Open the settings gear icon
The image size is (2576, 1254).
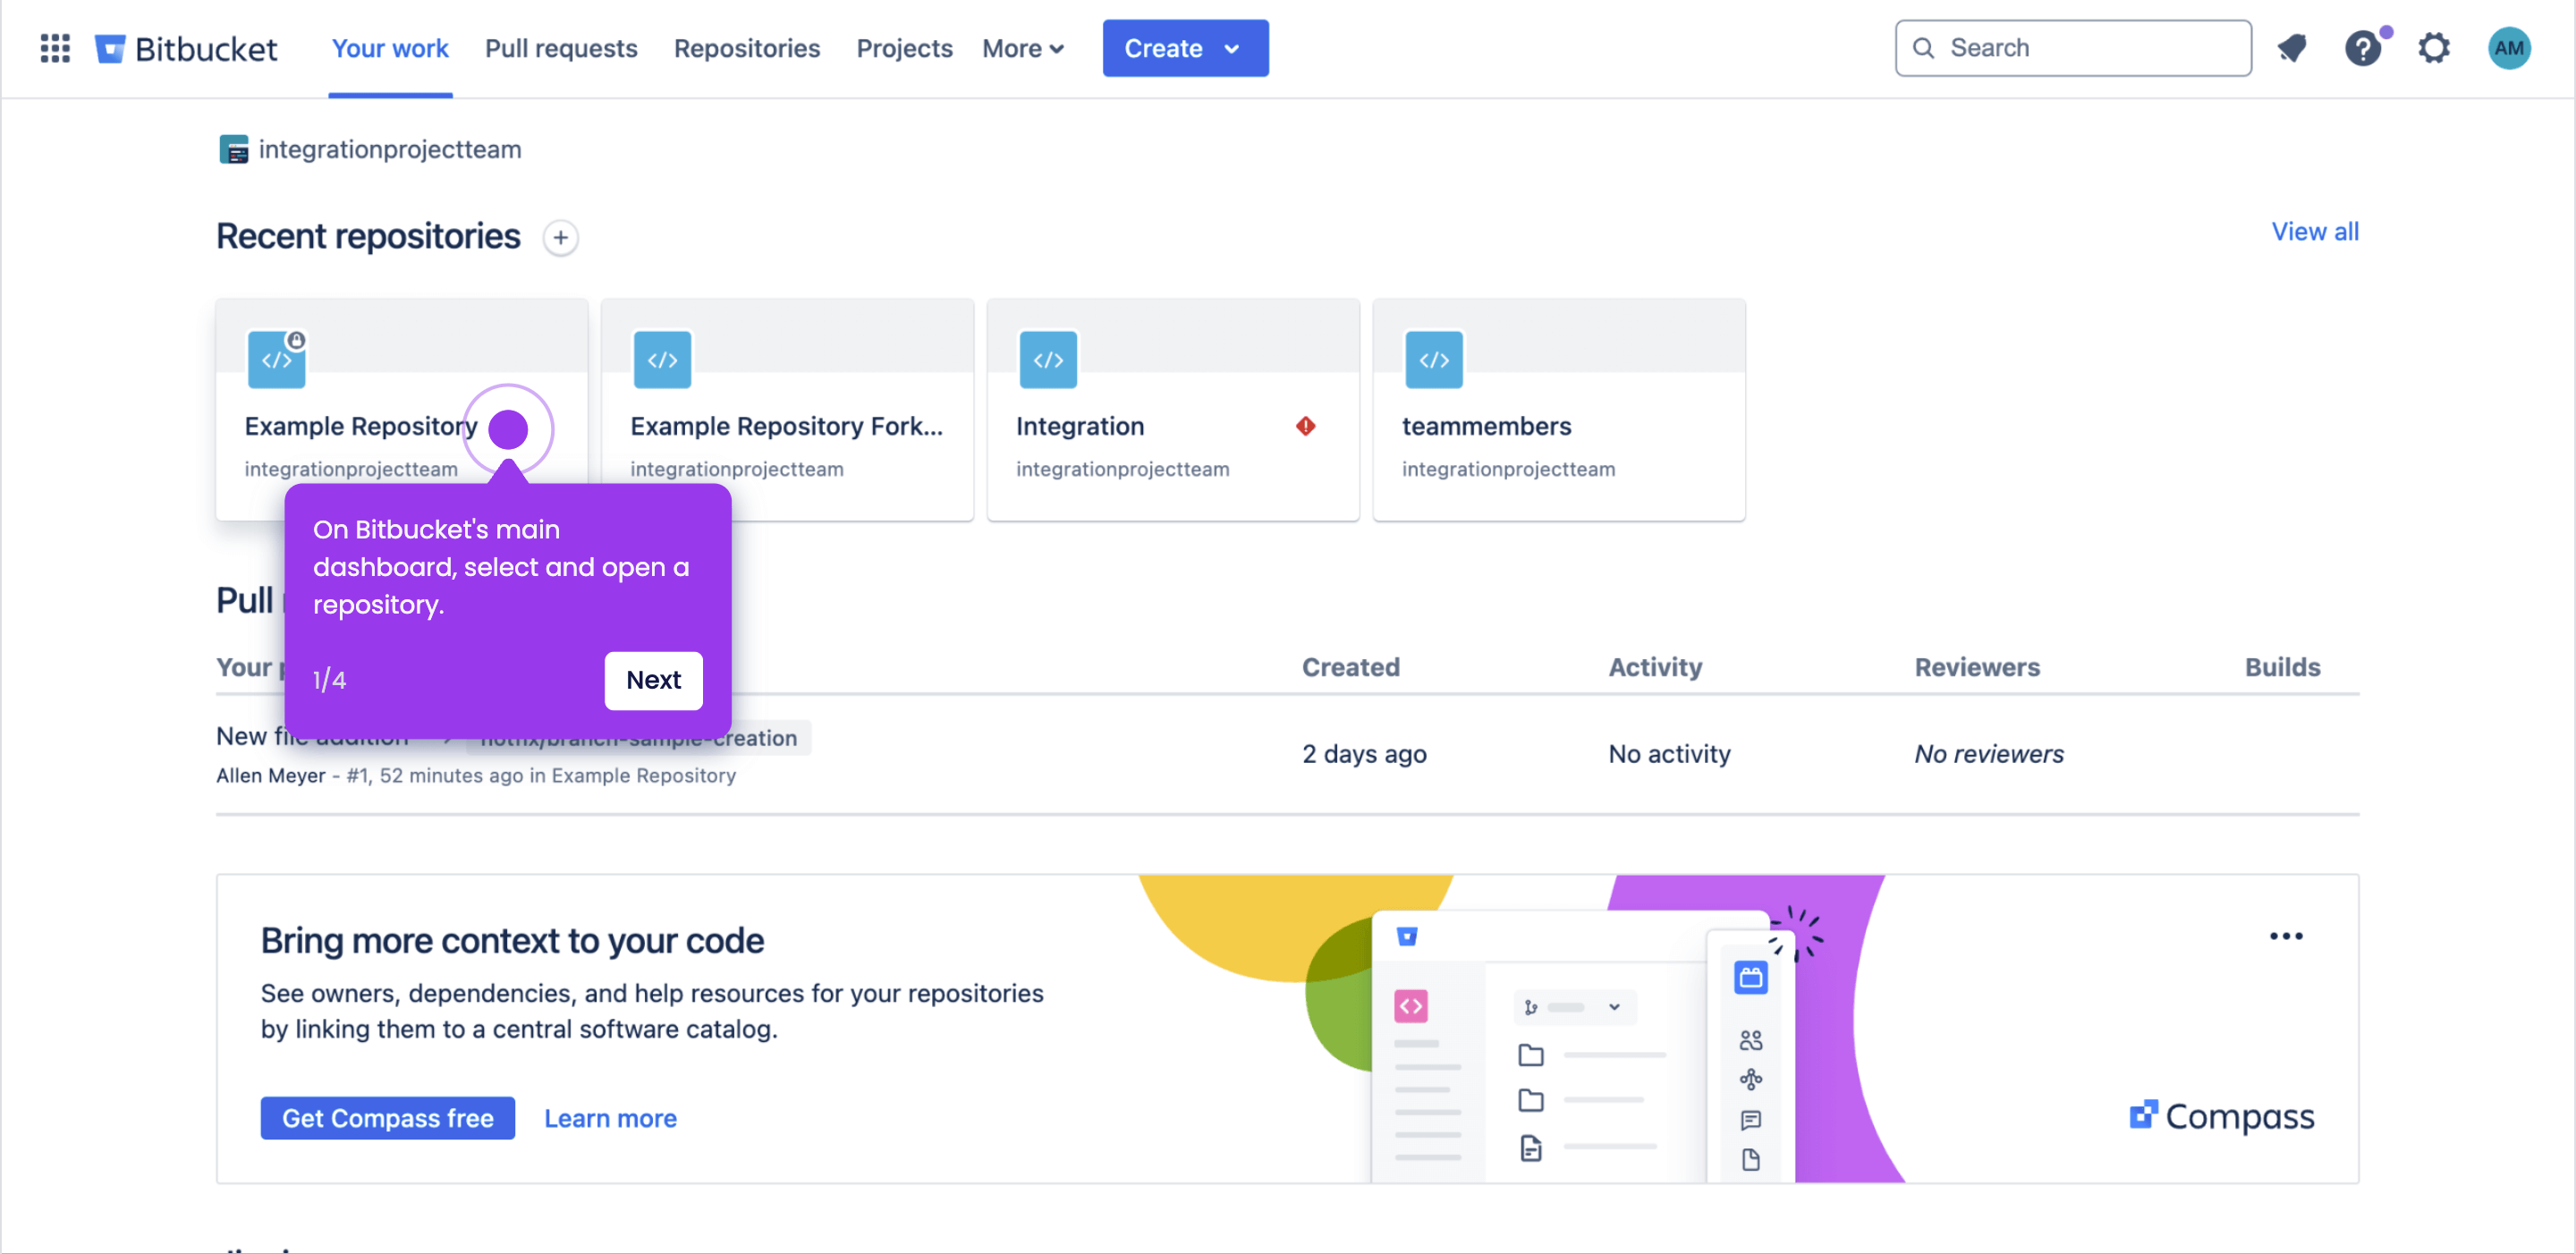coord(2434,48)
